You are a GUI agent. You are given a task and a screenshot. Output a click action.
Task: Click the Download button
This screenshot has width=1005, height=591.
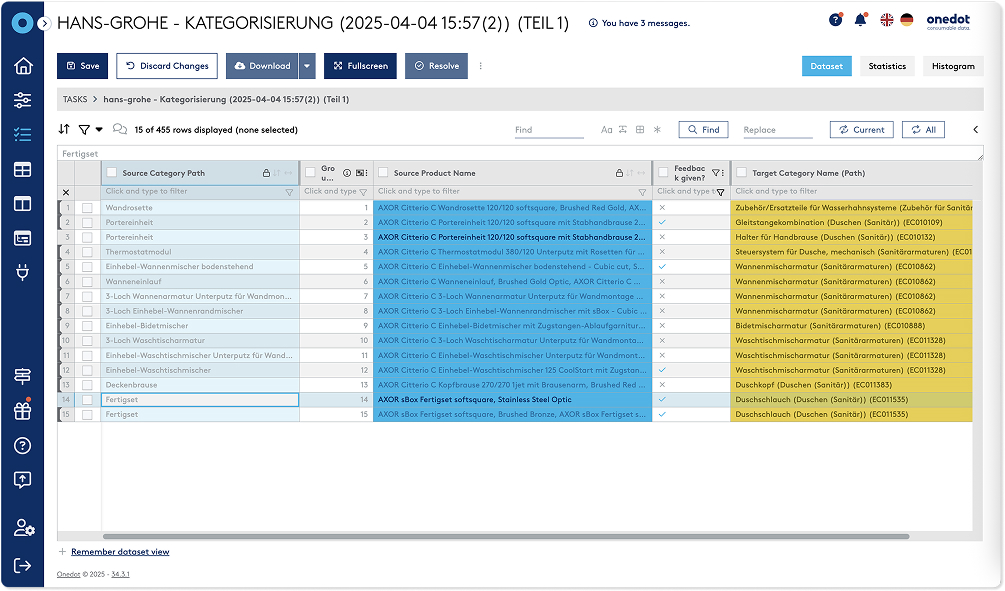click(x=262, y=66)
